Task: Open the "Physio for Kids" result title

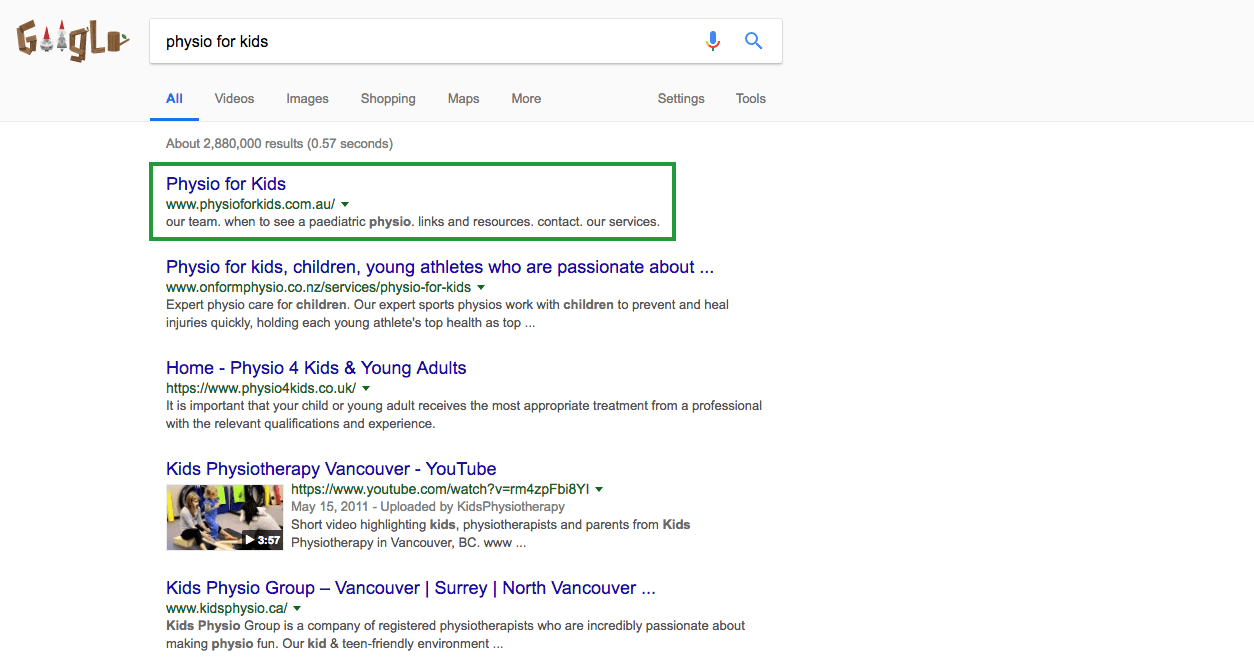Action: click(x=226, y=184)
